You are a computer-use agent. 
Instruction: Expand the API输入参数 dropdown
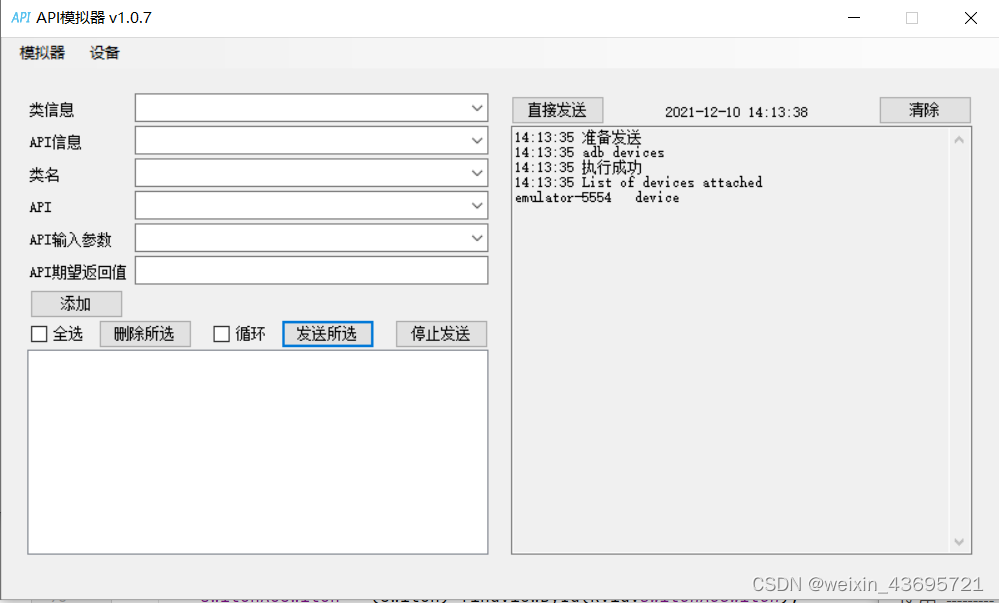[x=477, y=238]
